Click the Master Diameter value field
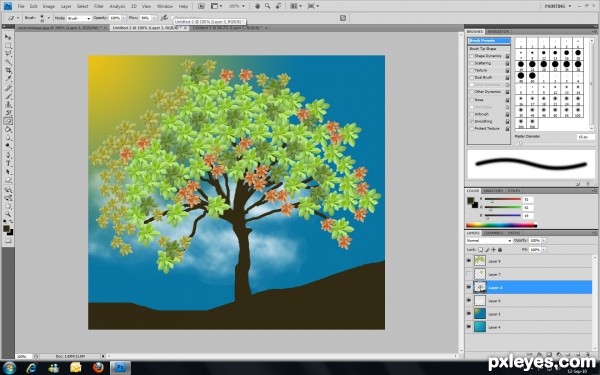 (x=585, y=137)
